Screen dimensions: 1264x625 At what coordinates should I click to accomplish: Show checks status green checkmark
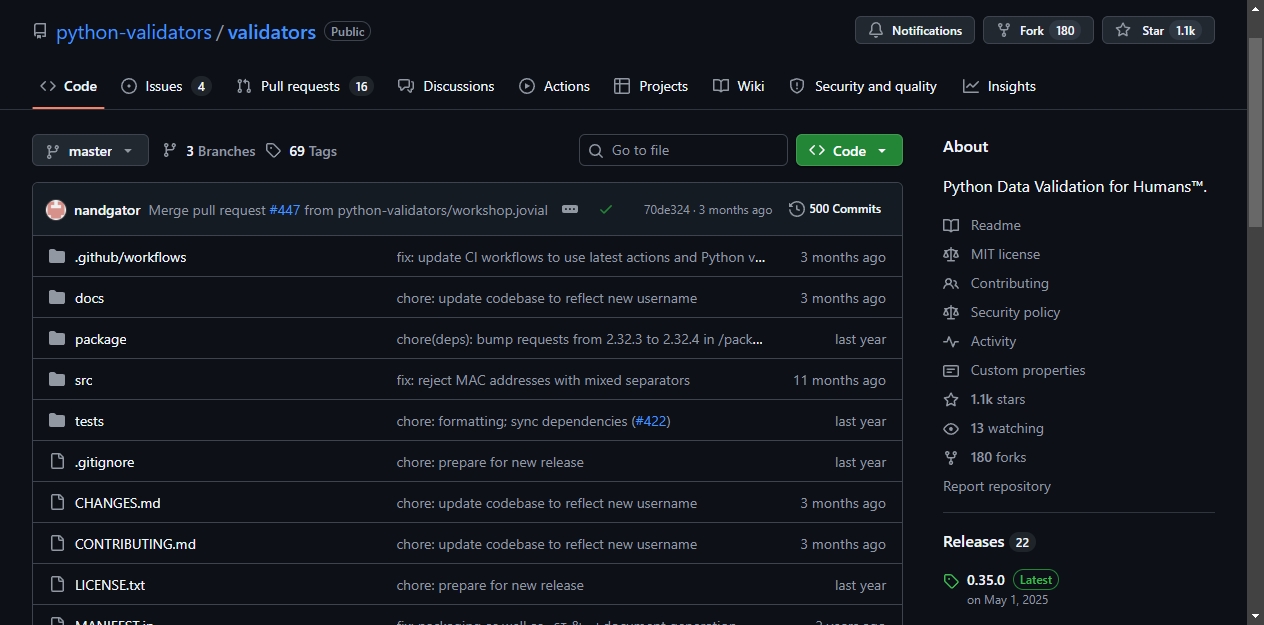606,209
